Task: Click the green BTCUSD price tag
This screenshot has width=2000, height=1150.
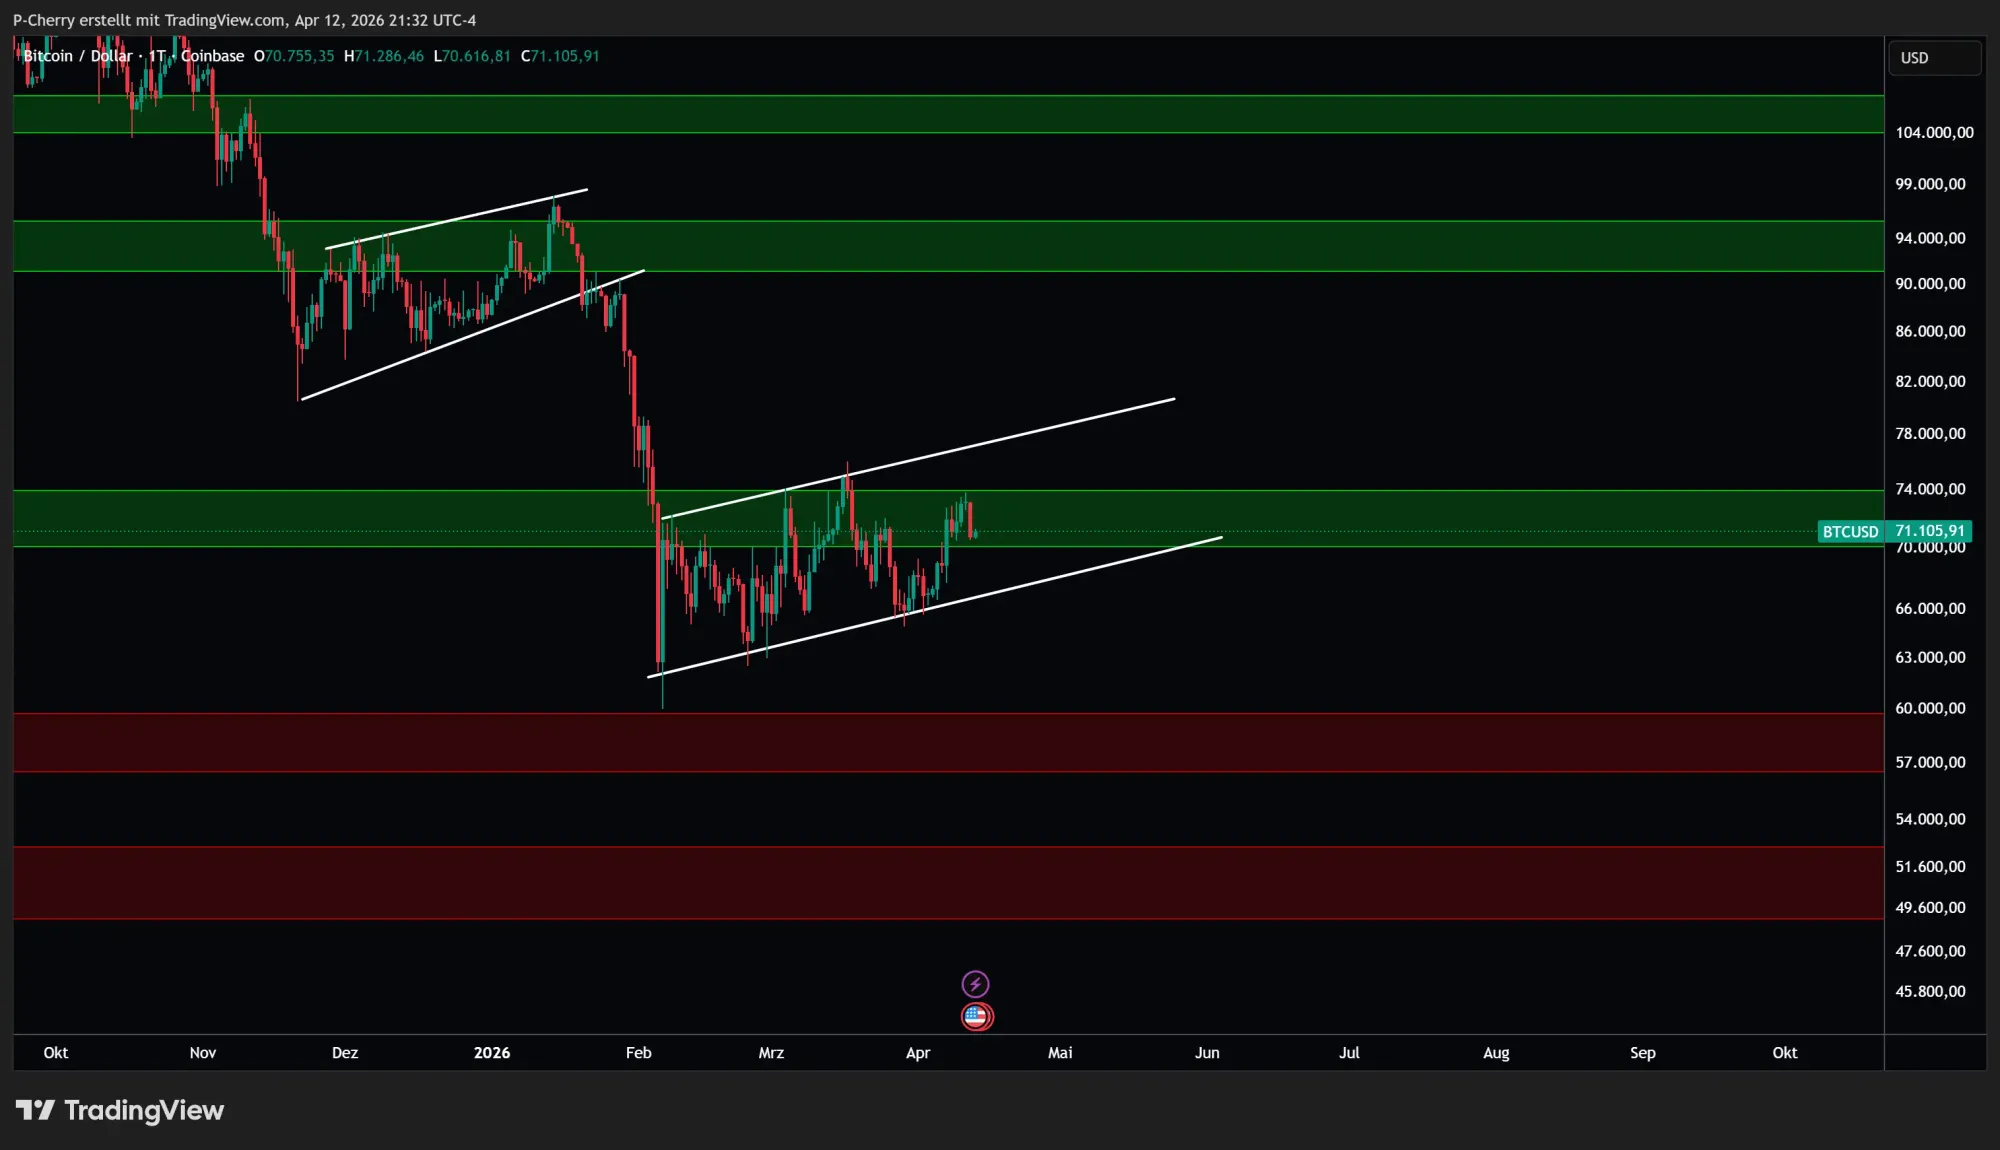Action: [x=1849, y=532]
